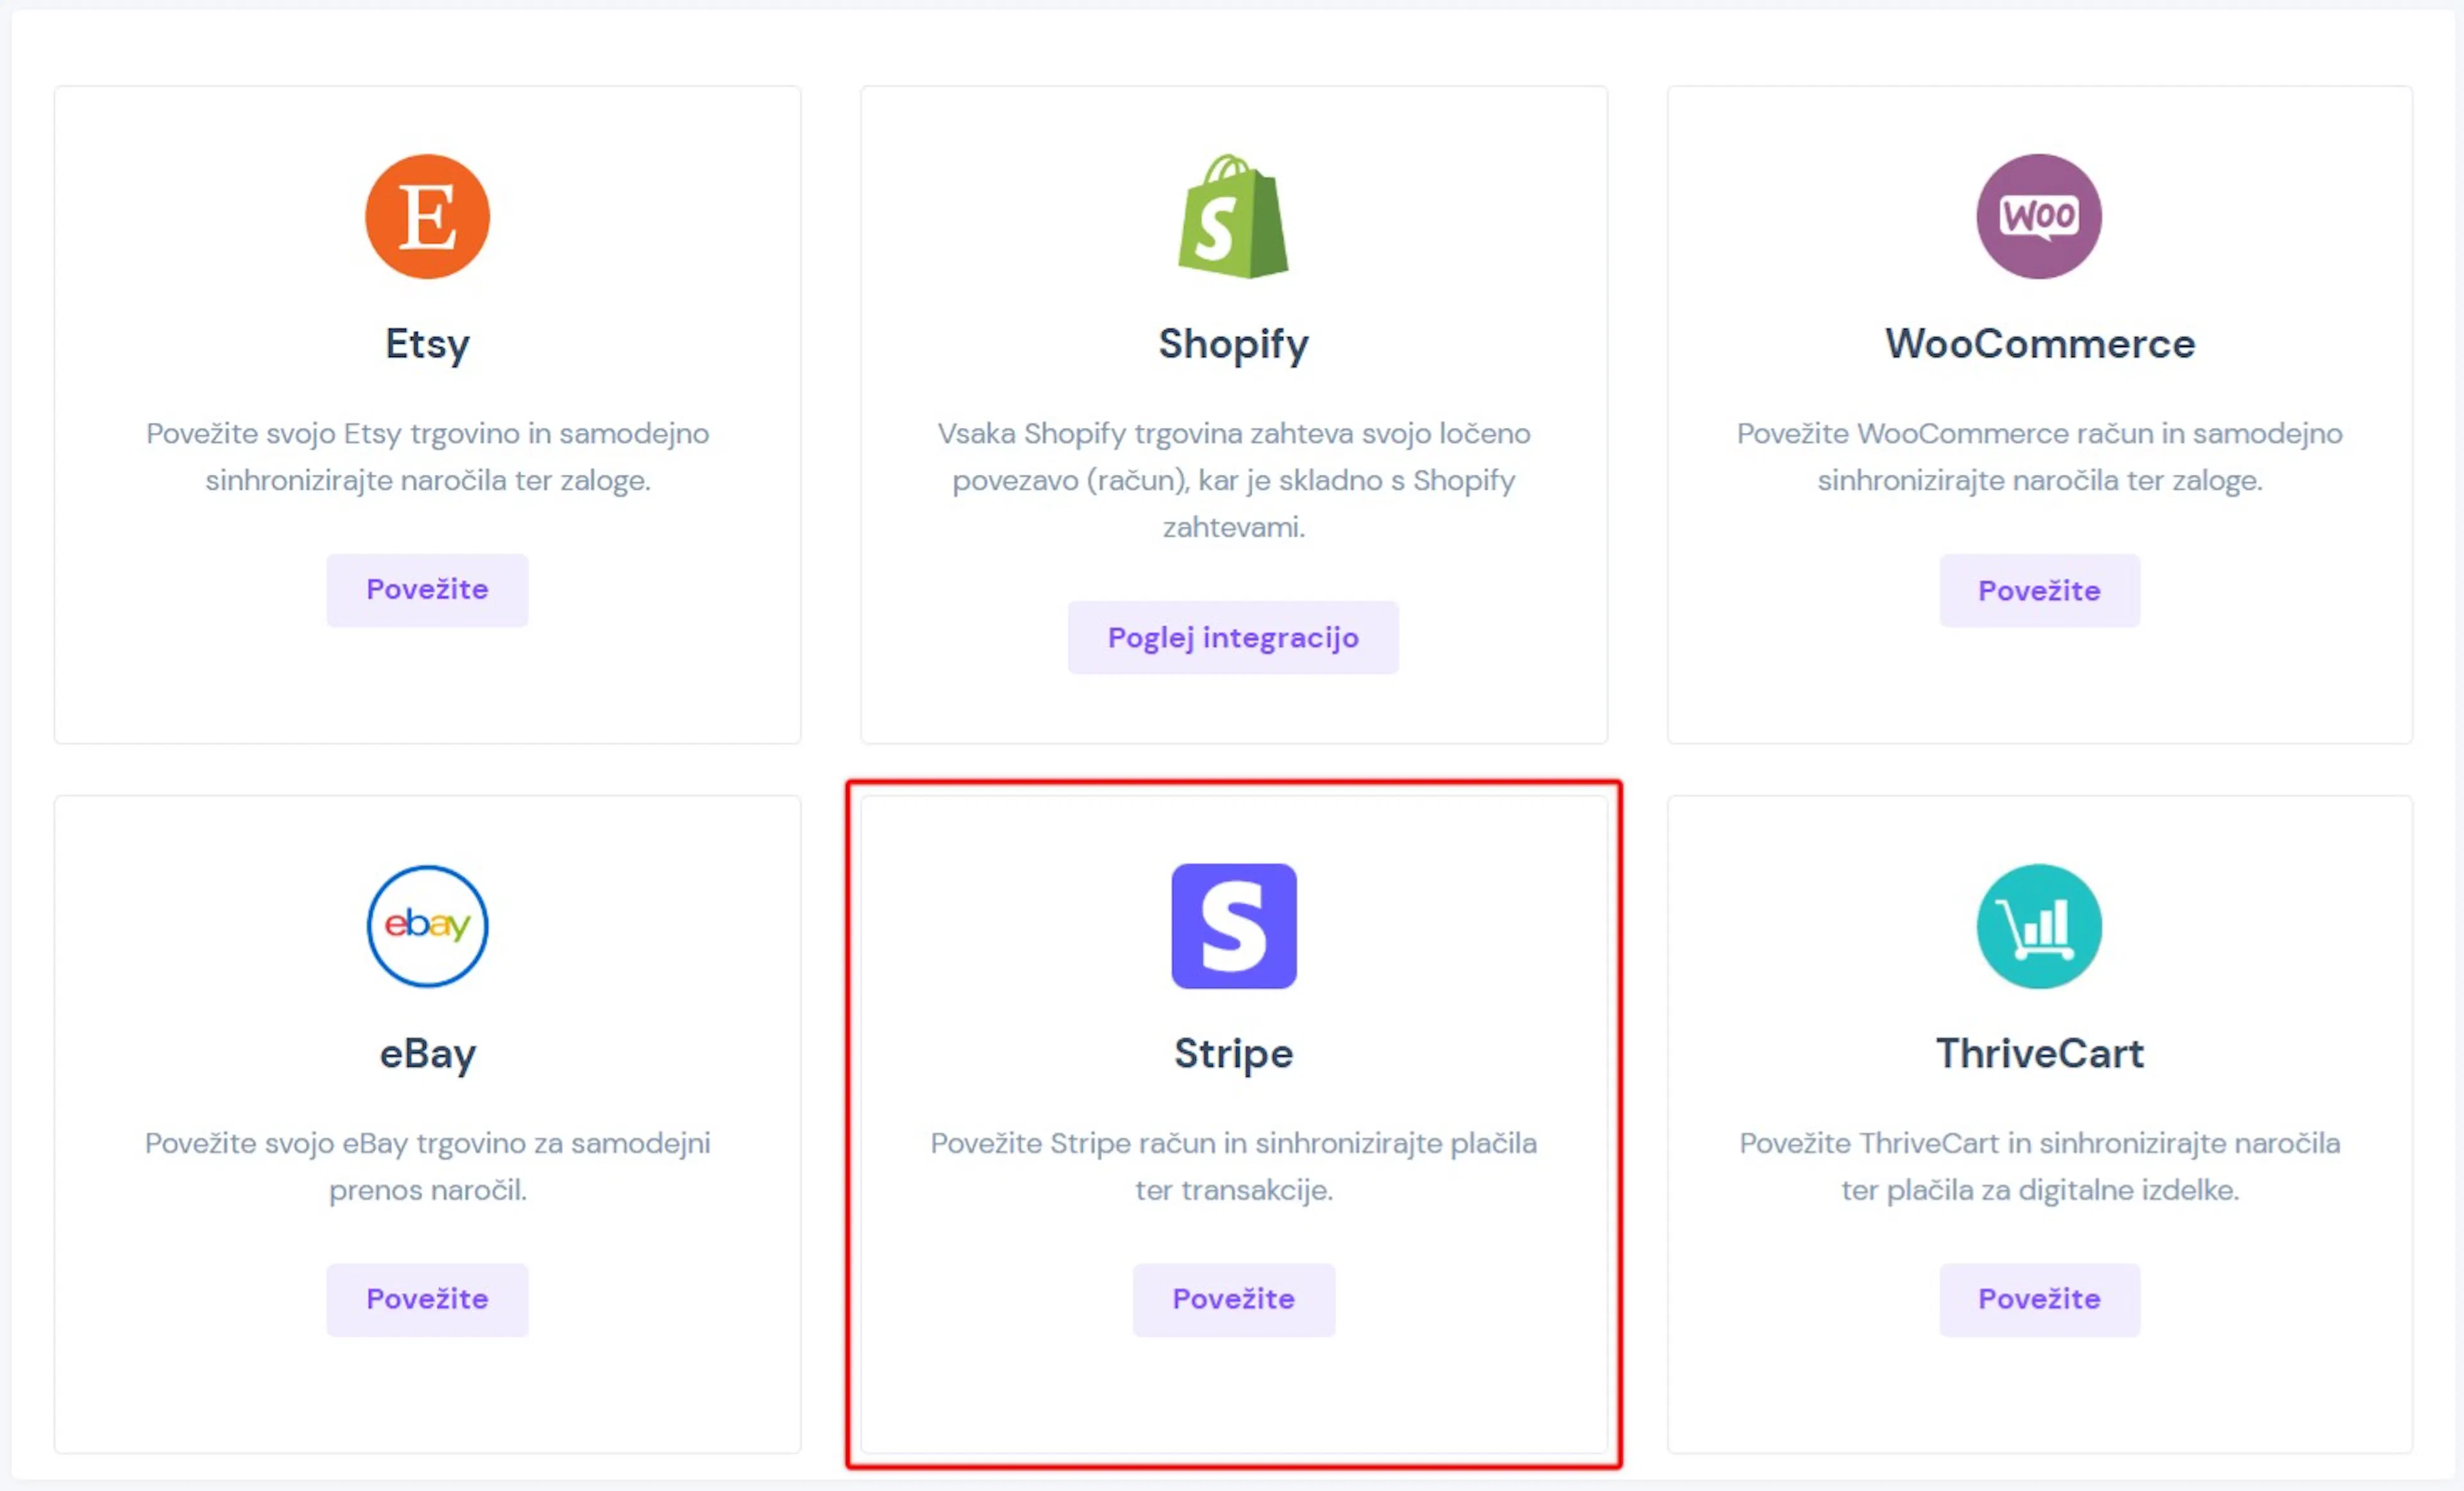Viewport: 2464px width, 1491px height.
Task: Click the Stripe description about plačila ter transakcije
Action: 1233,1166
